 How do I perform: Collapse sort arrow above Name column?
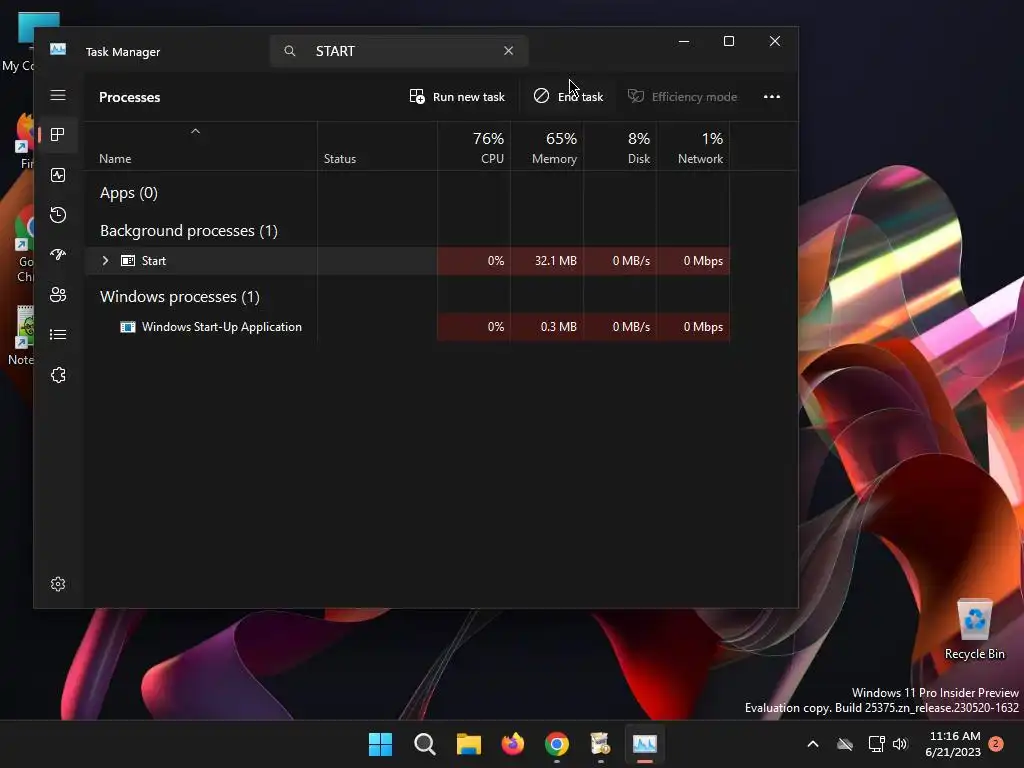click(x=195, y=131)
